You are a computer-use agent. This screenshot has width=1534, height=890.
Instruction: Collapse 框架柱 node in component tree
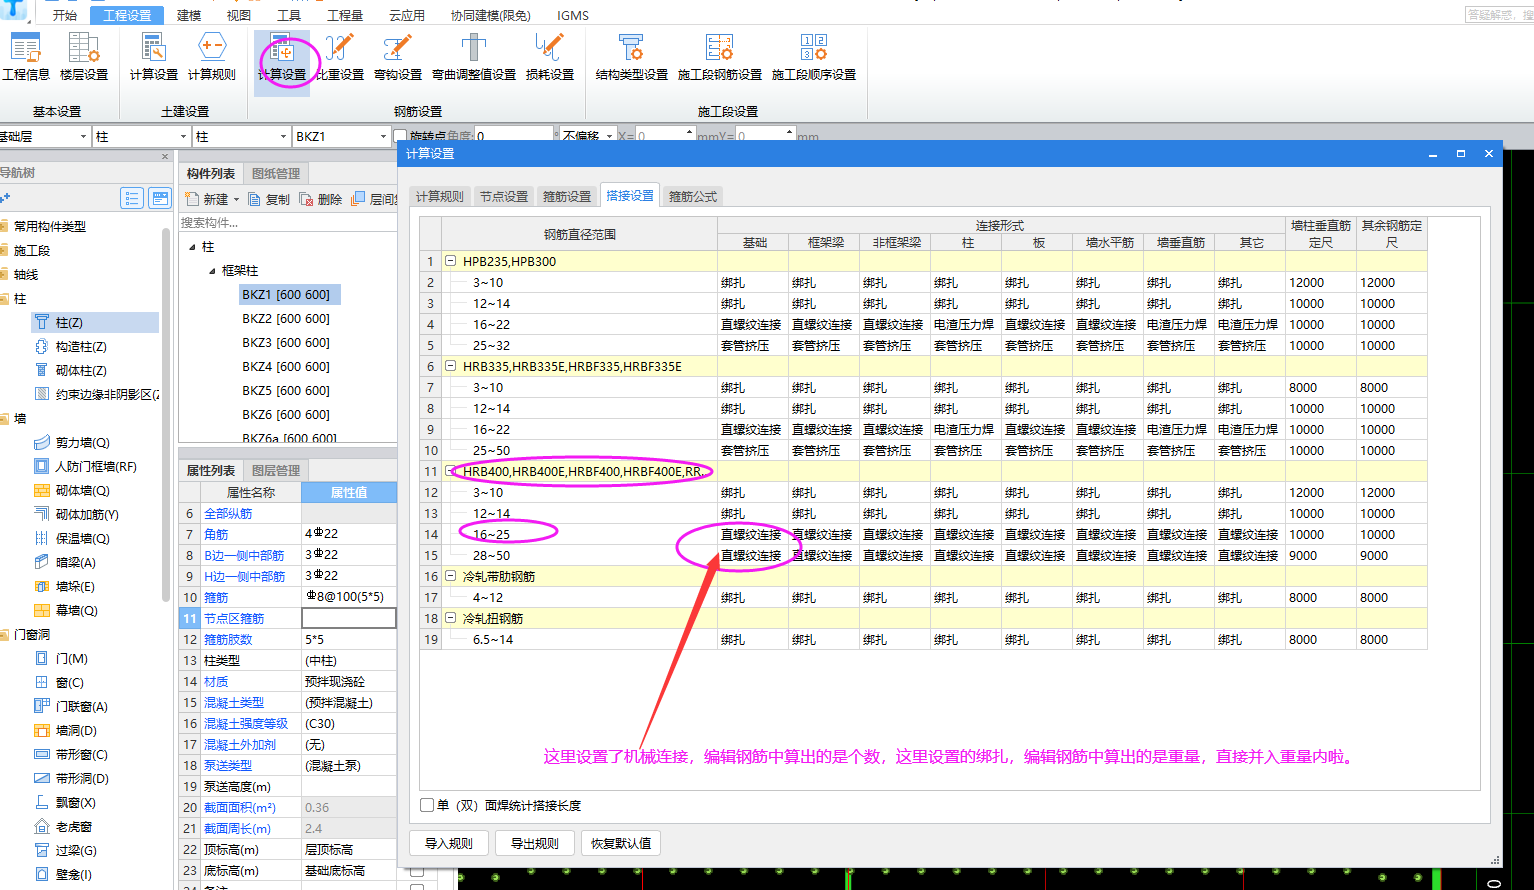click(x=212, y=271)
